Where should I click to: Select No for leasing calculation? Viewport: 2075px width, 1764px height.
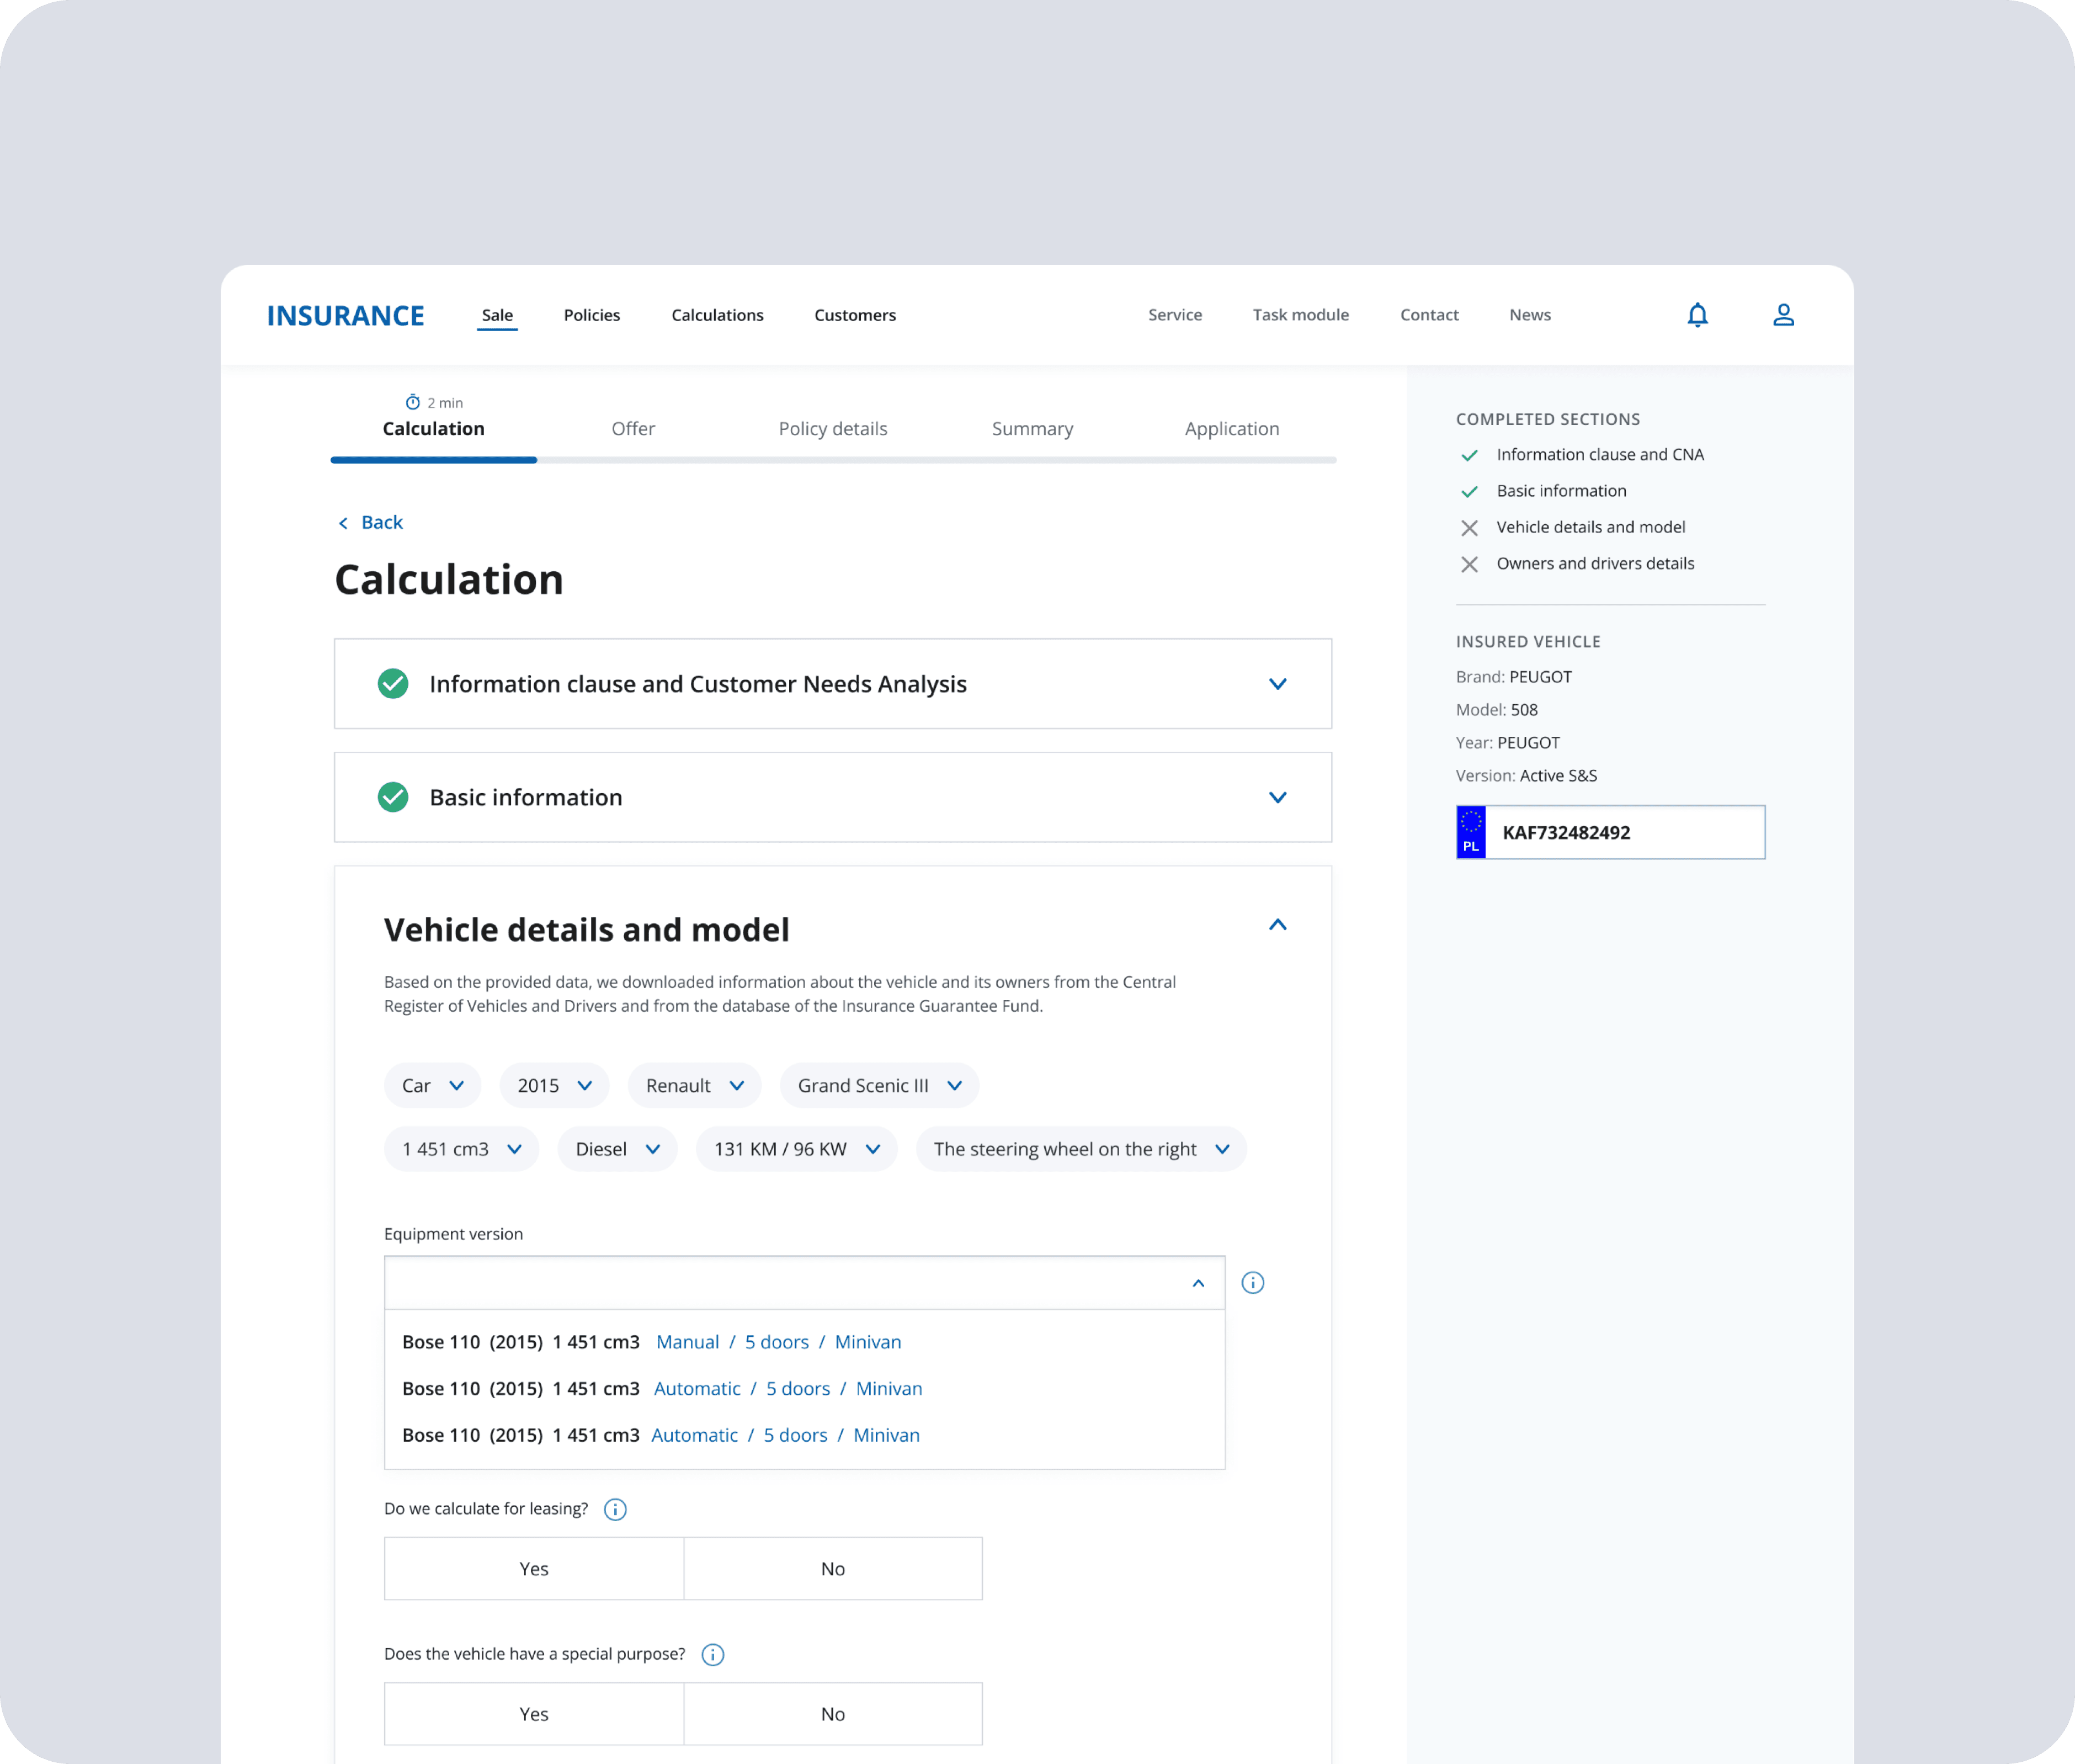pos(832,1569)
